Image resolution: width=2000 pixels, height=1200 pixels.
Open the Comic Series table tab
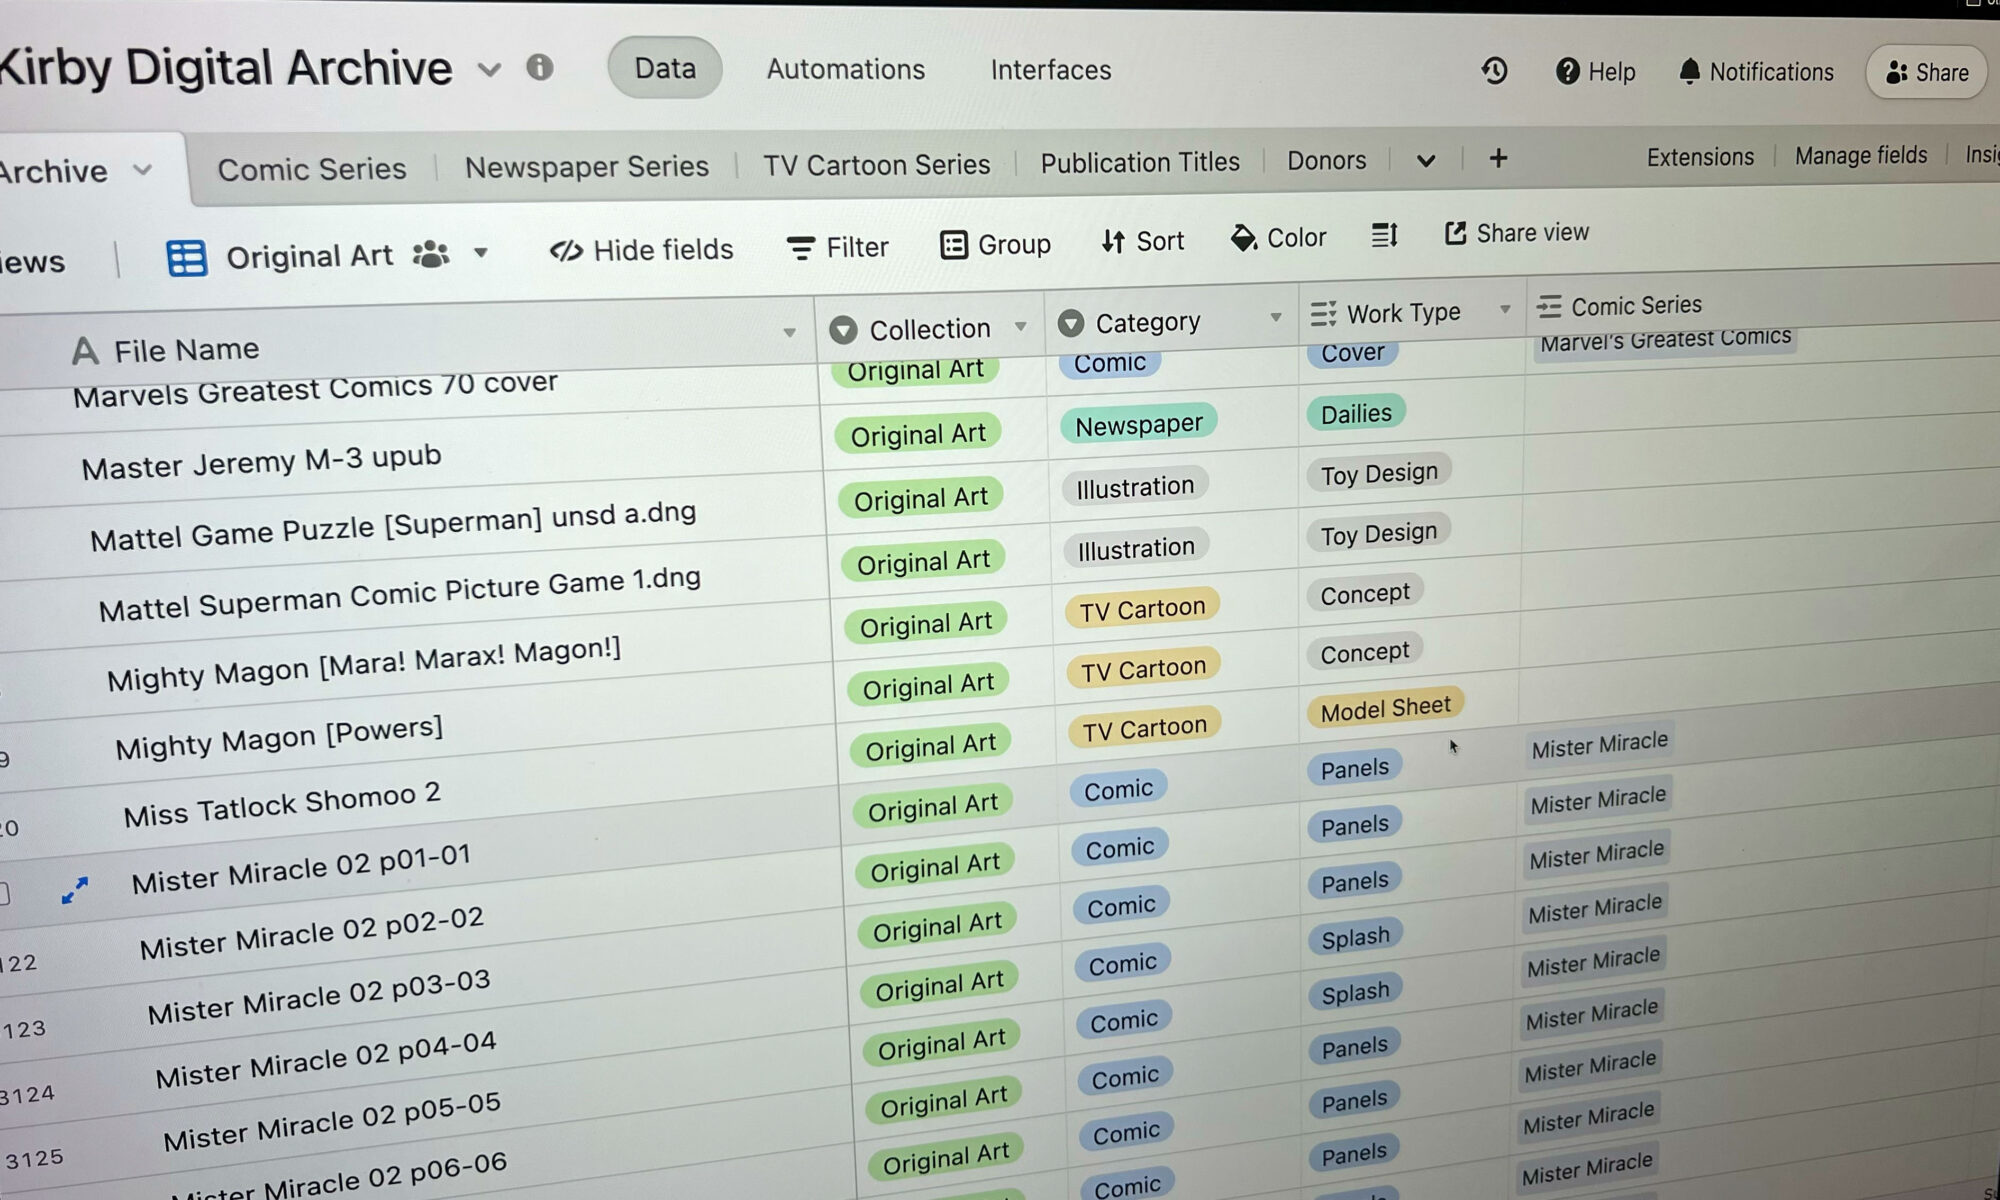coord(312,169)
